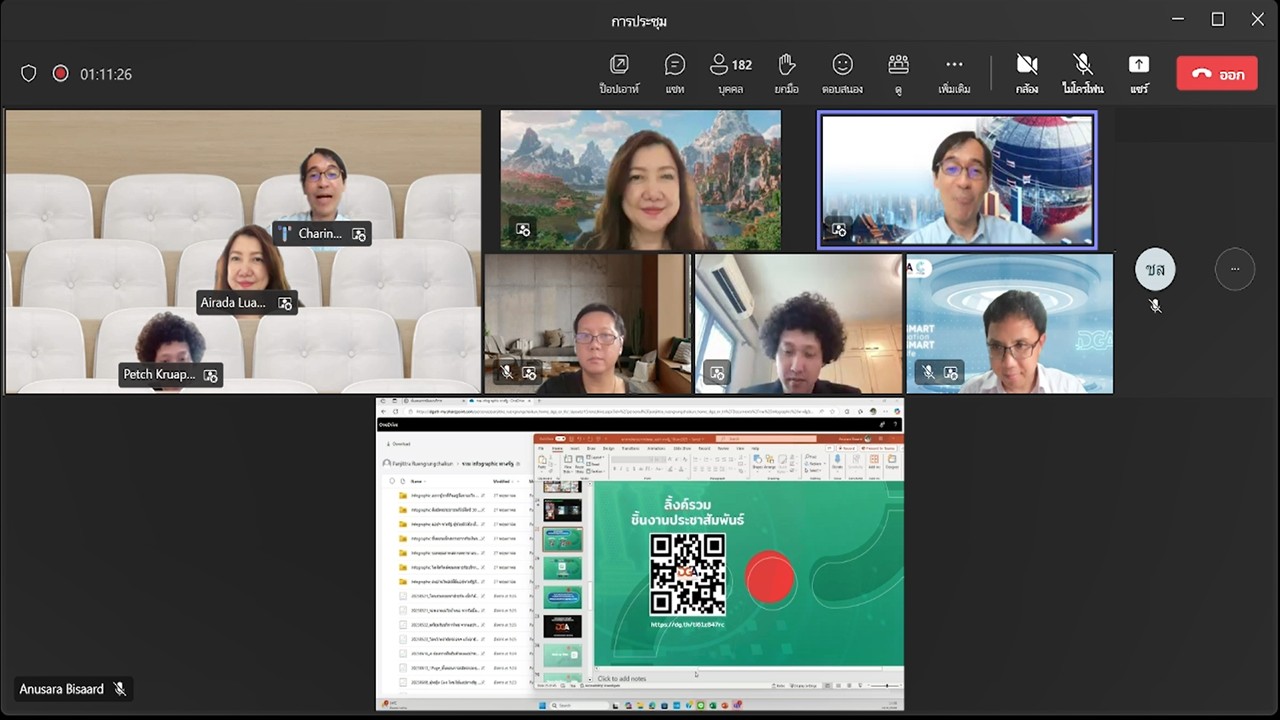Sort by Name column in shared OneDrive list
Viewport: 1280px width, 720px height.
click(x=416, y=480)
